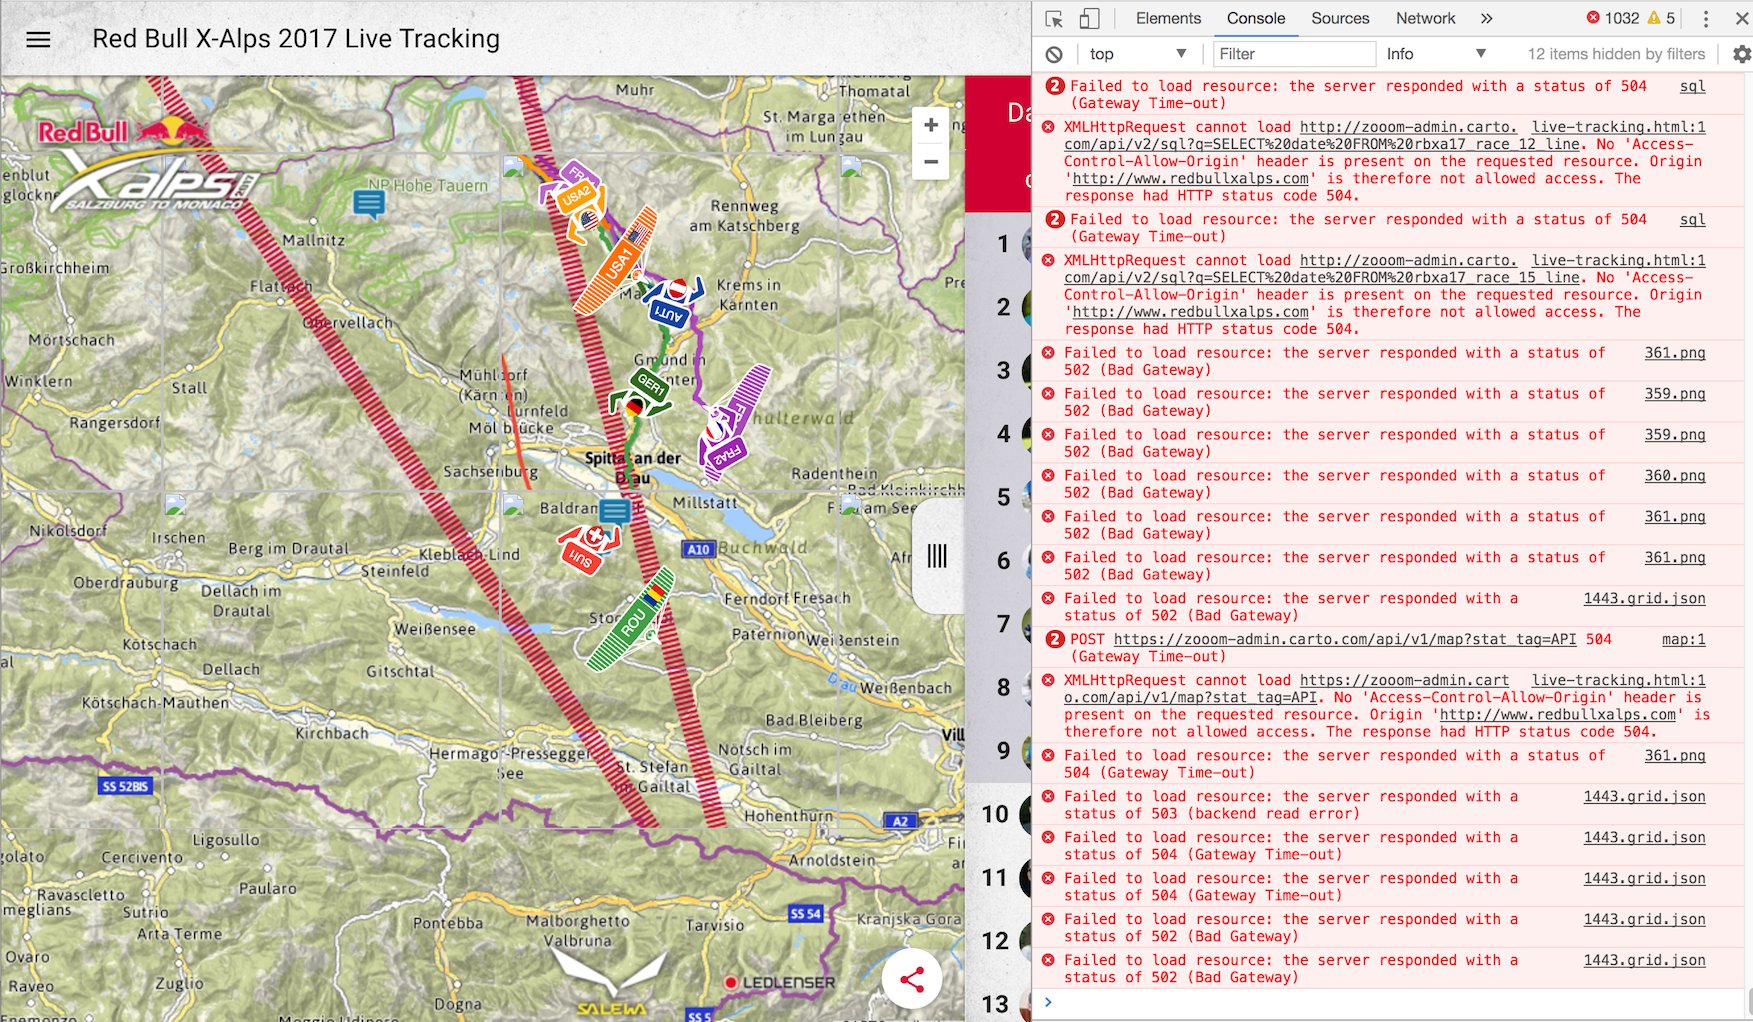
Task: Select ranking row number 8
Action: tap(998, 687)
